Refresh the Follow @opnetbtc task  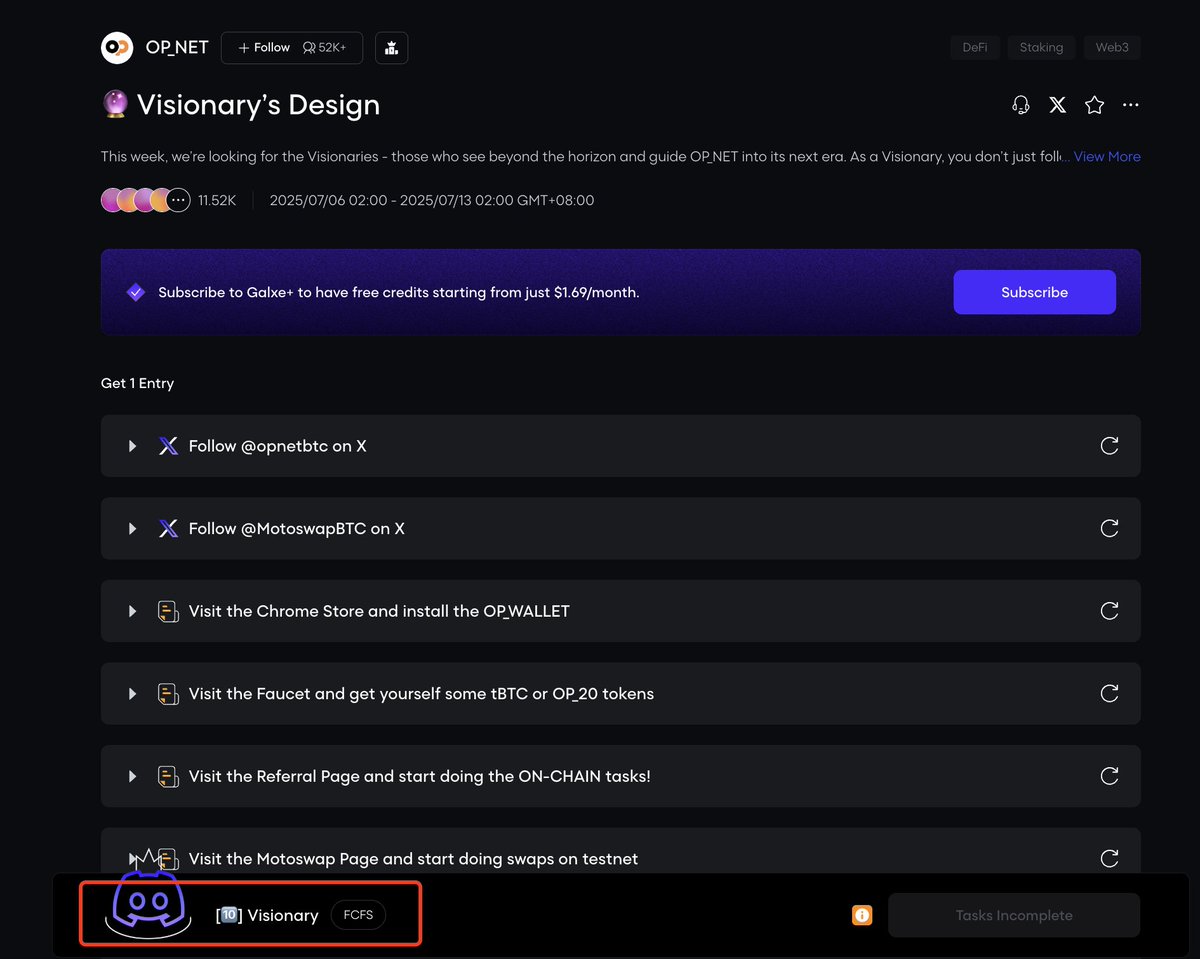tap(1109, 446)
